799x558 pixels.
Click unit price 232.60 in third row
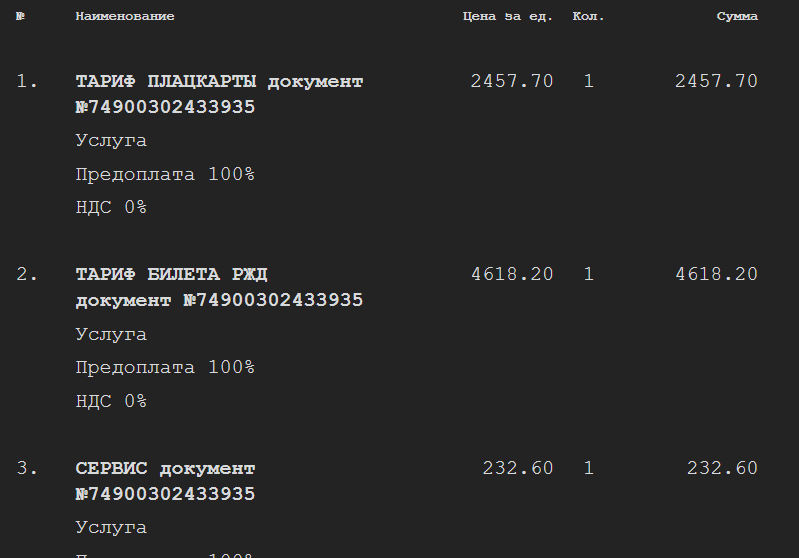(518, 468)
